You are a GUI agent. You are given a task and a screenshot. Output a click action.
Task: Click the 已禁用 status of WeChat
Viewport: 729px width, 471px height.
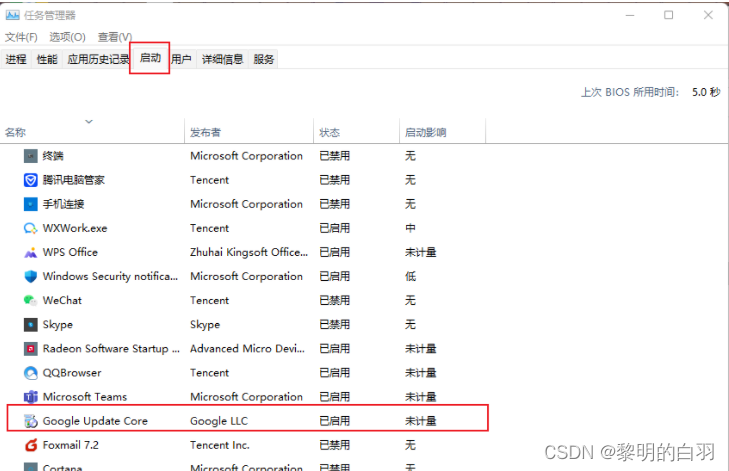[335, 300]
